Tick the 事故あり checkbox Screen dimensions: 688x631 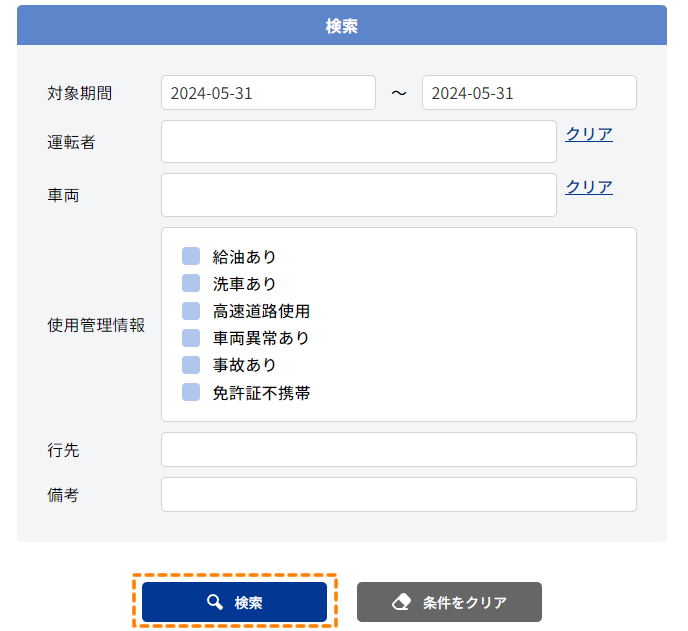(x=191, y=365)
